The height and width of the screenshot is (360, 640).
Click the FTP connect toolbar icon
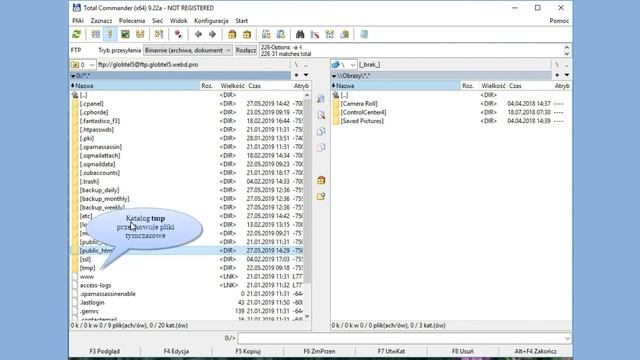266,34
